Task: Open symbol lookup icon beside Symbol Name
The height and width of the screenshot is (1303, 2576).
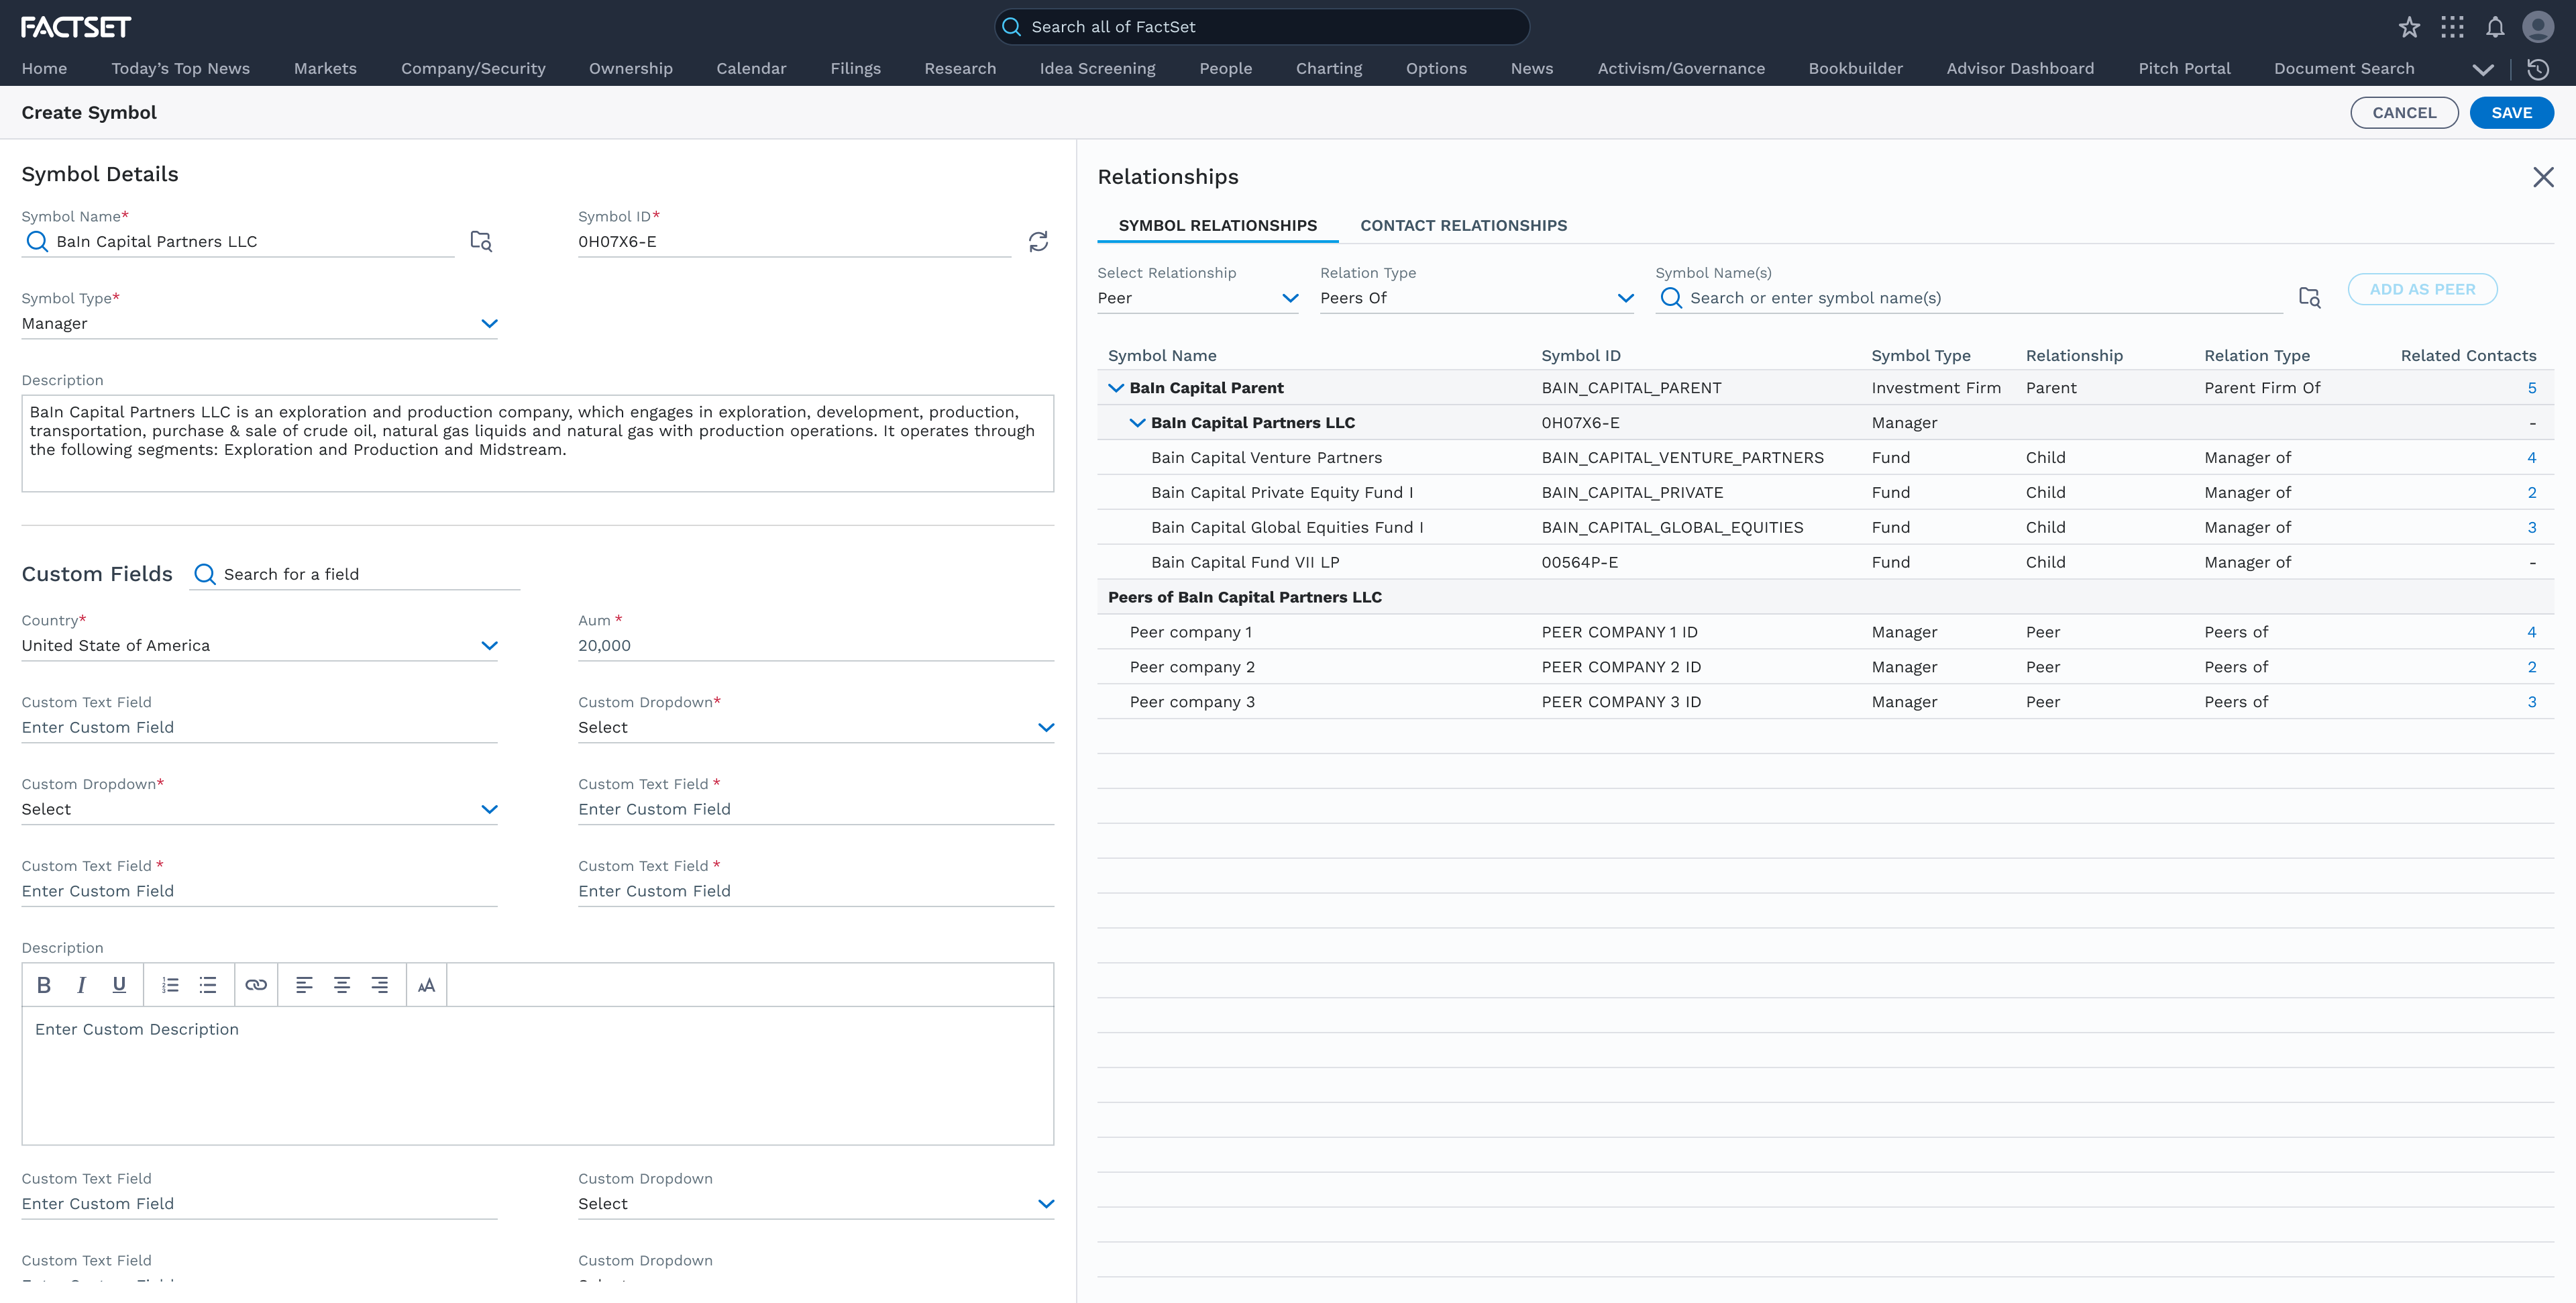Action: tap(481, 241)
